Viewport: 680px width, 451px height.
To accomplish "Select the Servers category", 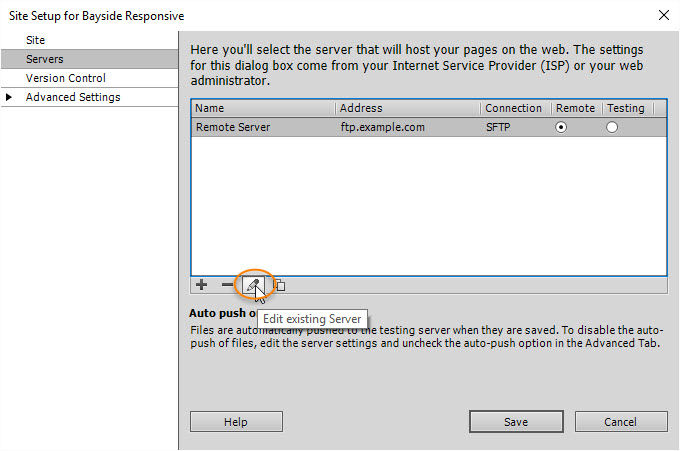I will 89,59.
